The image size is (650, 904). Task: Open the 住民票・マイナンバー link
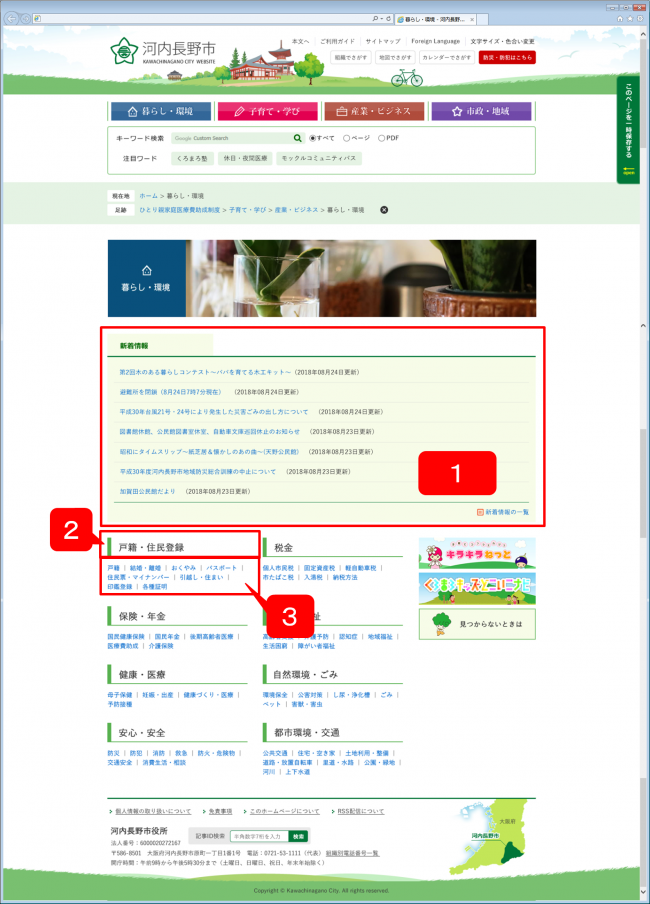pyautogui.click(x=138, y=577)
